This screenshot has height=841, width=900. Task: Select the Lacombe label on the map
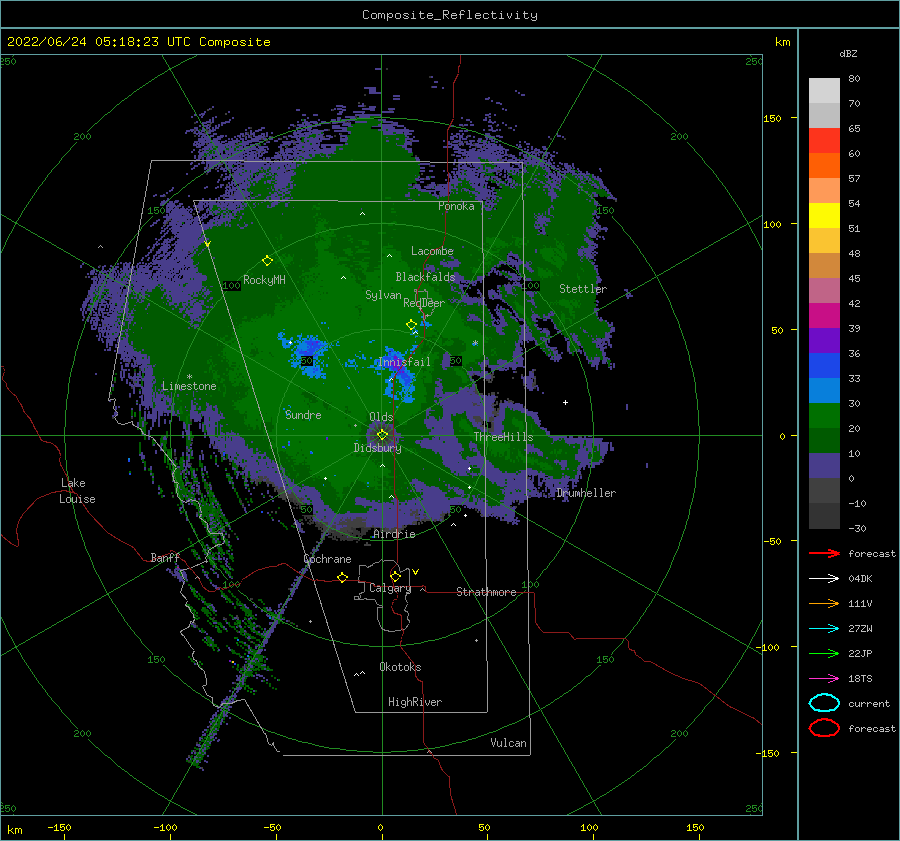click(432, 251)
